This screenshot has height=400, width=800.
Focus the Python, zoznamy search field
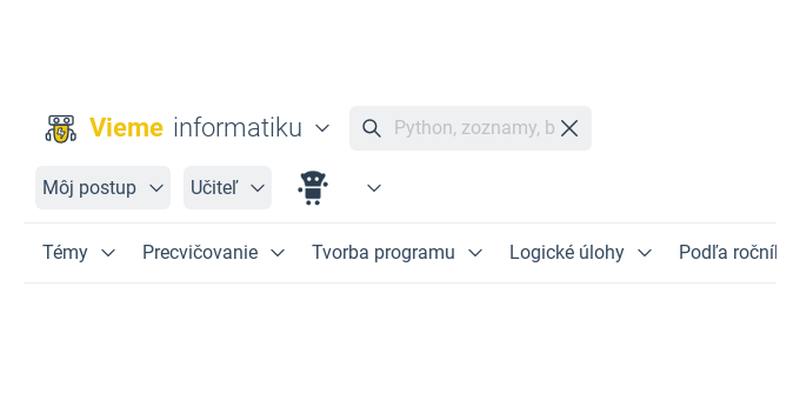tap(473, 128)
